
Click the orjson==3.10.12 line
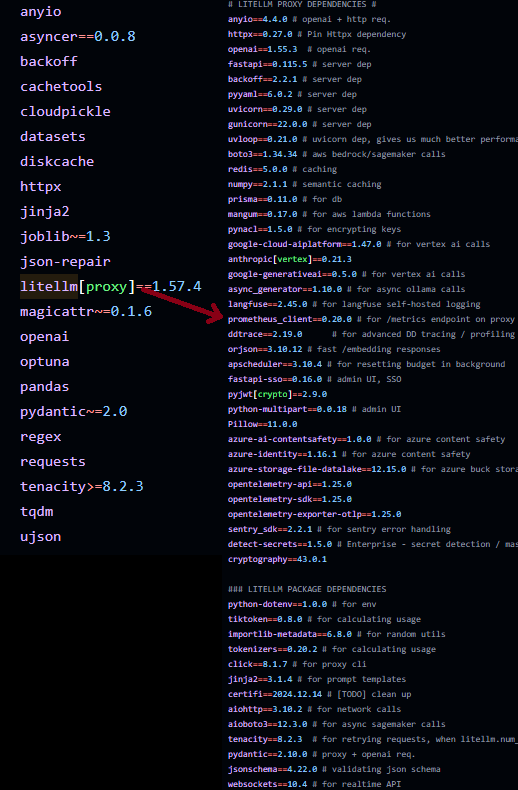[x=334, y=349]
